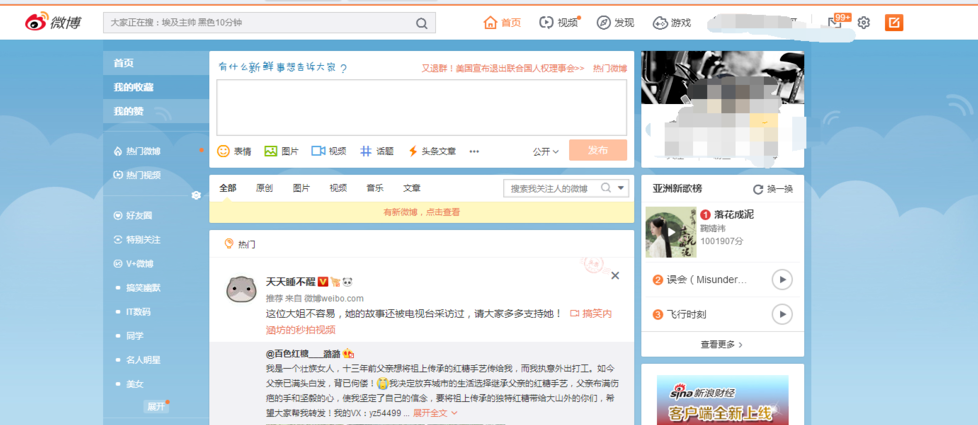Open 天天睡不醒 username link
The image size is (978, 425).
[291, 281]
